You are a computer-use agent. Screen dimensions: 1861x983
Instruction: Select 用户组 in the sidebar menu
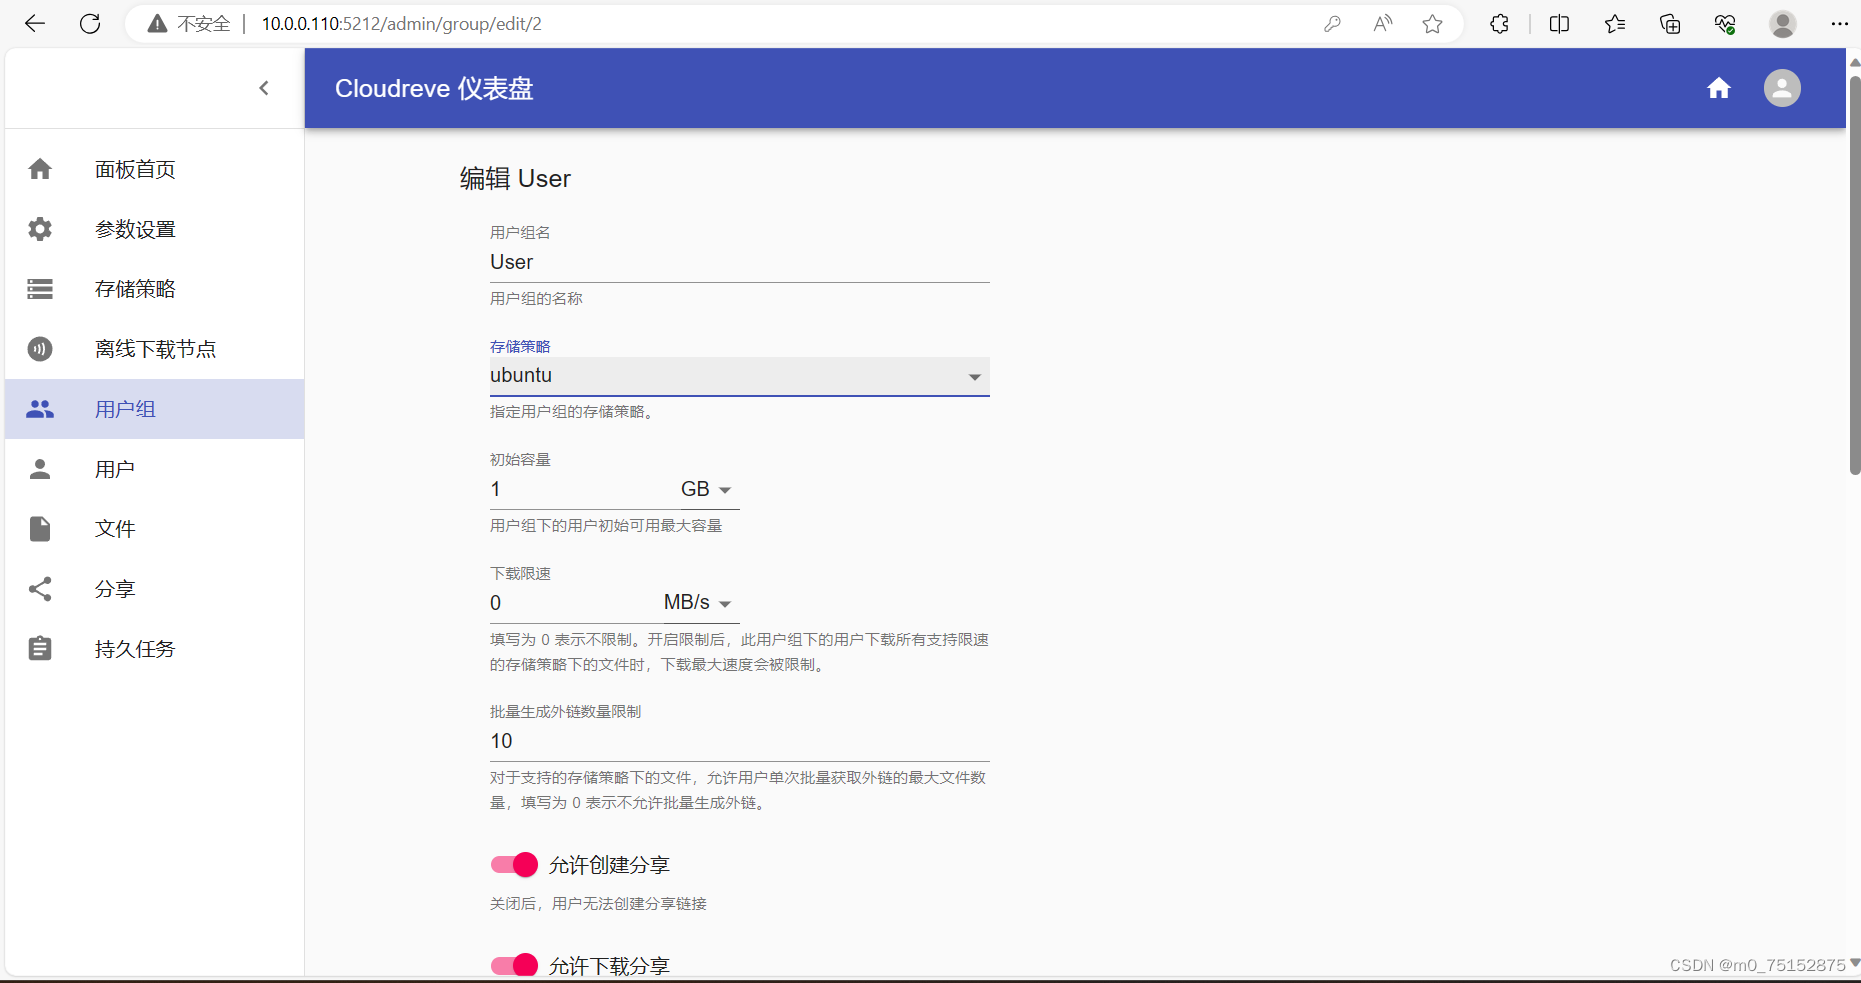coord(125,408)
